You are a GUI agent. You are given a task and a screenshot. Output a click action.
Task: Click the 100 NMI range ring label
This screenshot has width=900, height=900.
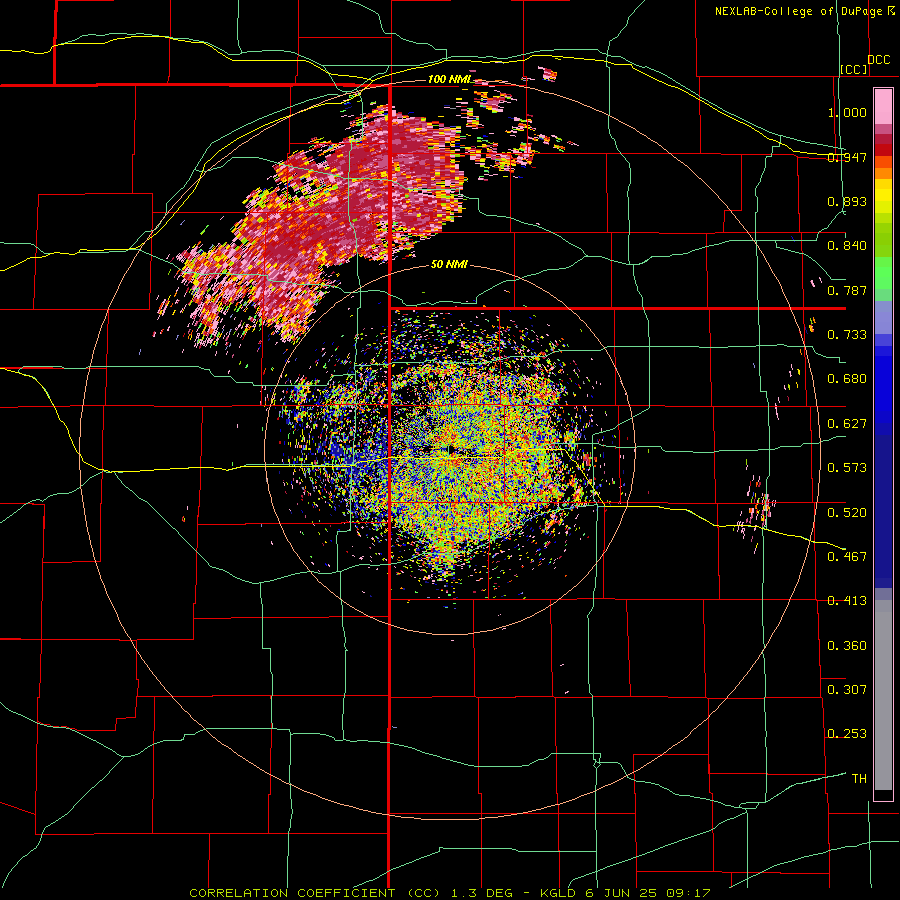[449, 79]
